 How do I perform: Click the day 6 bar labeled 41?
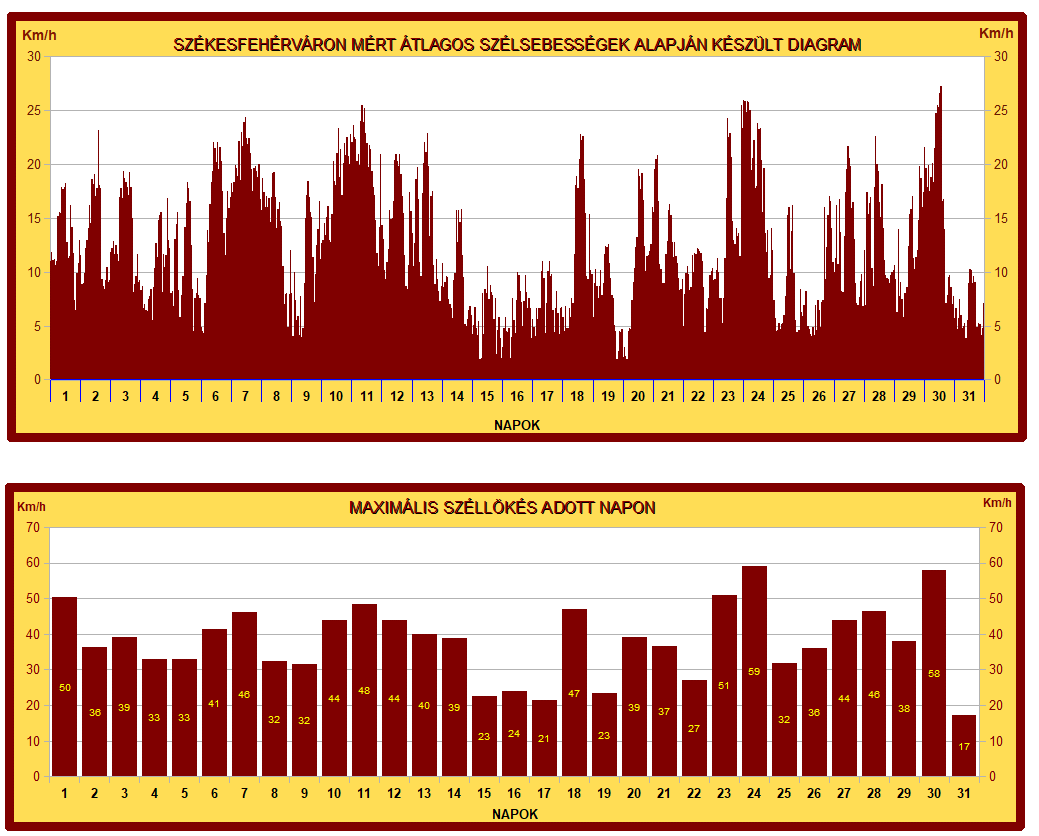pos(214,703)
